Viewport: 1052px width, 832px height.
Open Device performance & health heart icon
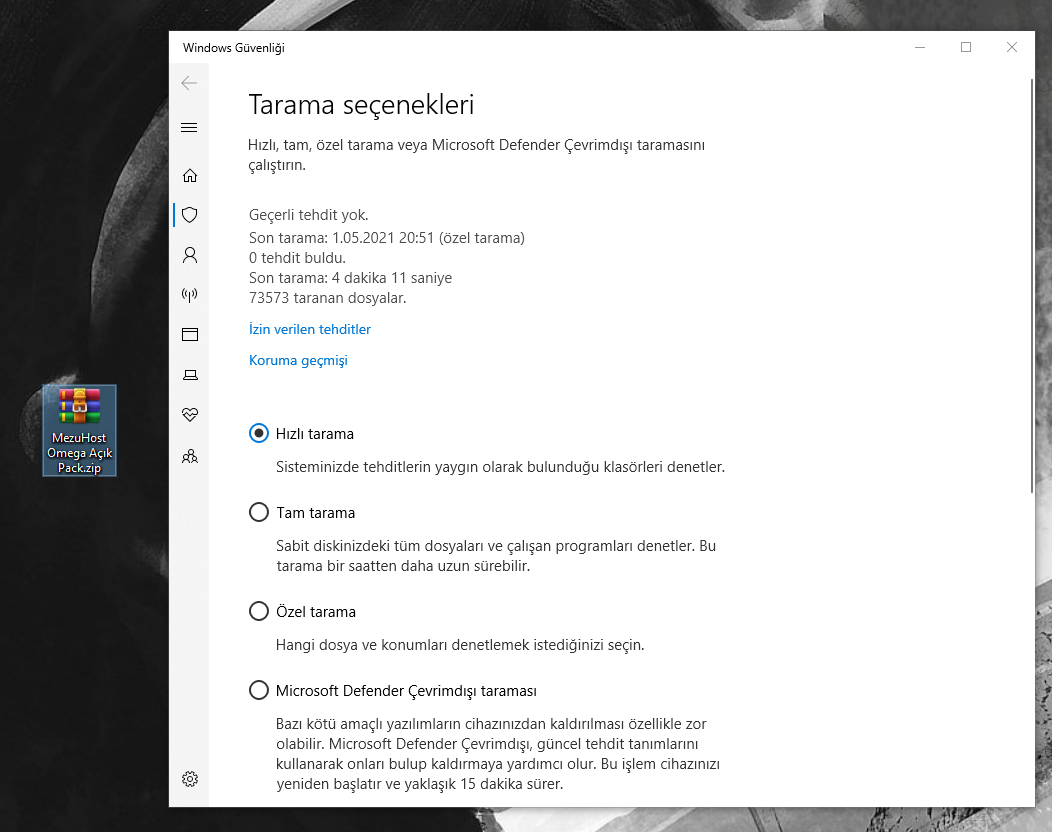tap(190, 415)
